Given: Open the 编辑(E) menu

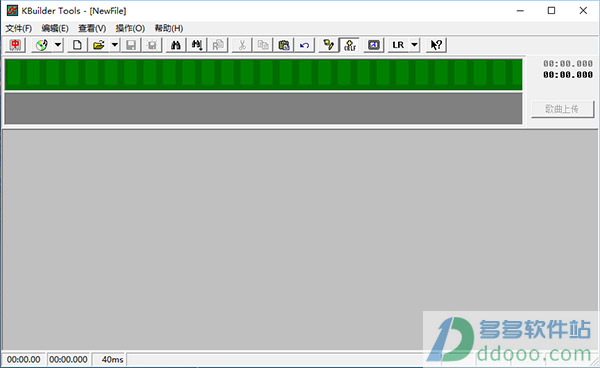Looking at the screenshot, I should point(55,28).
